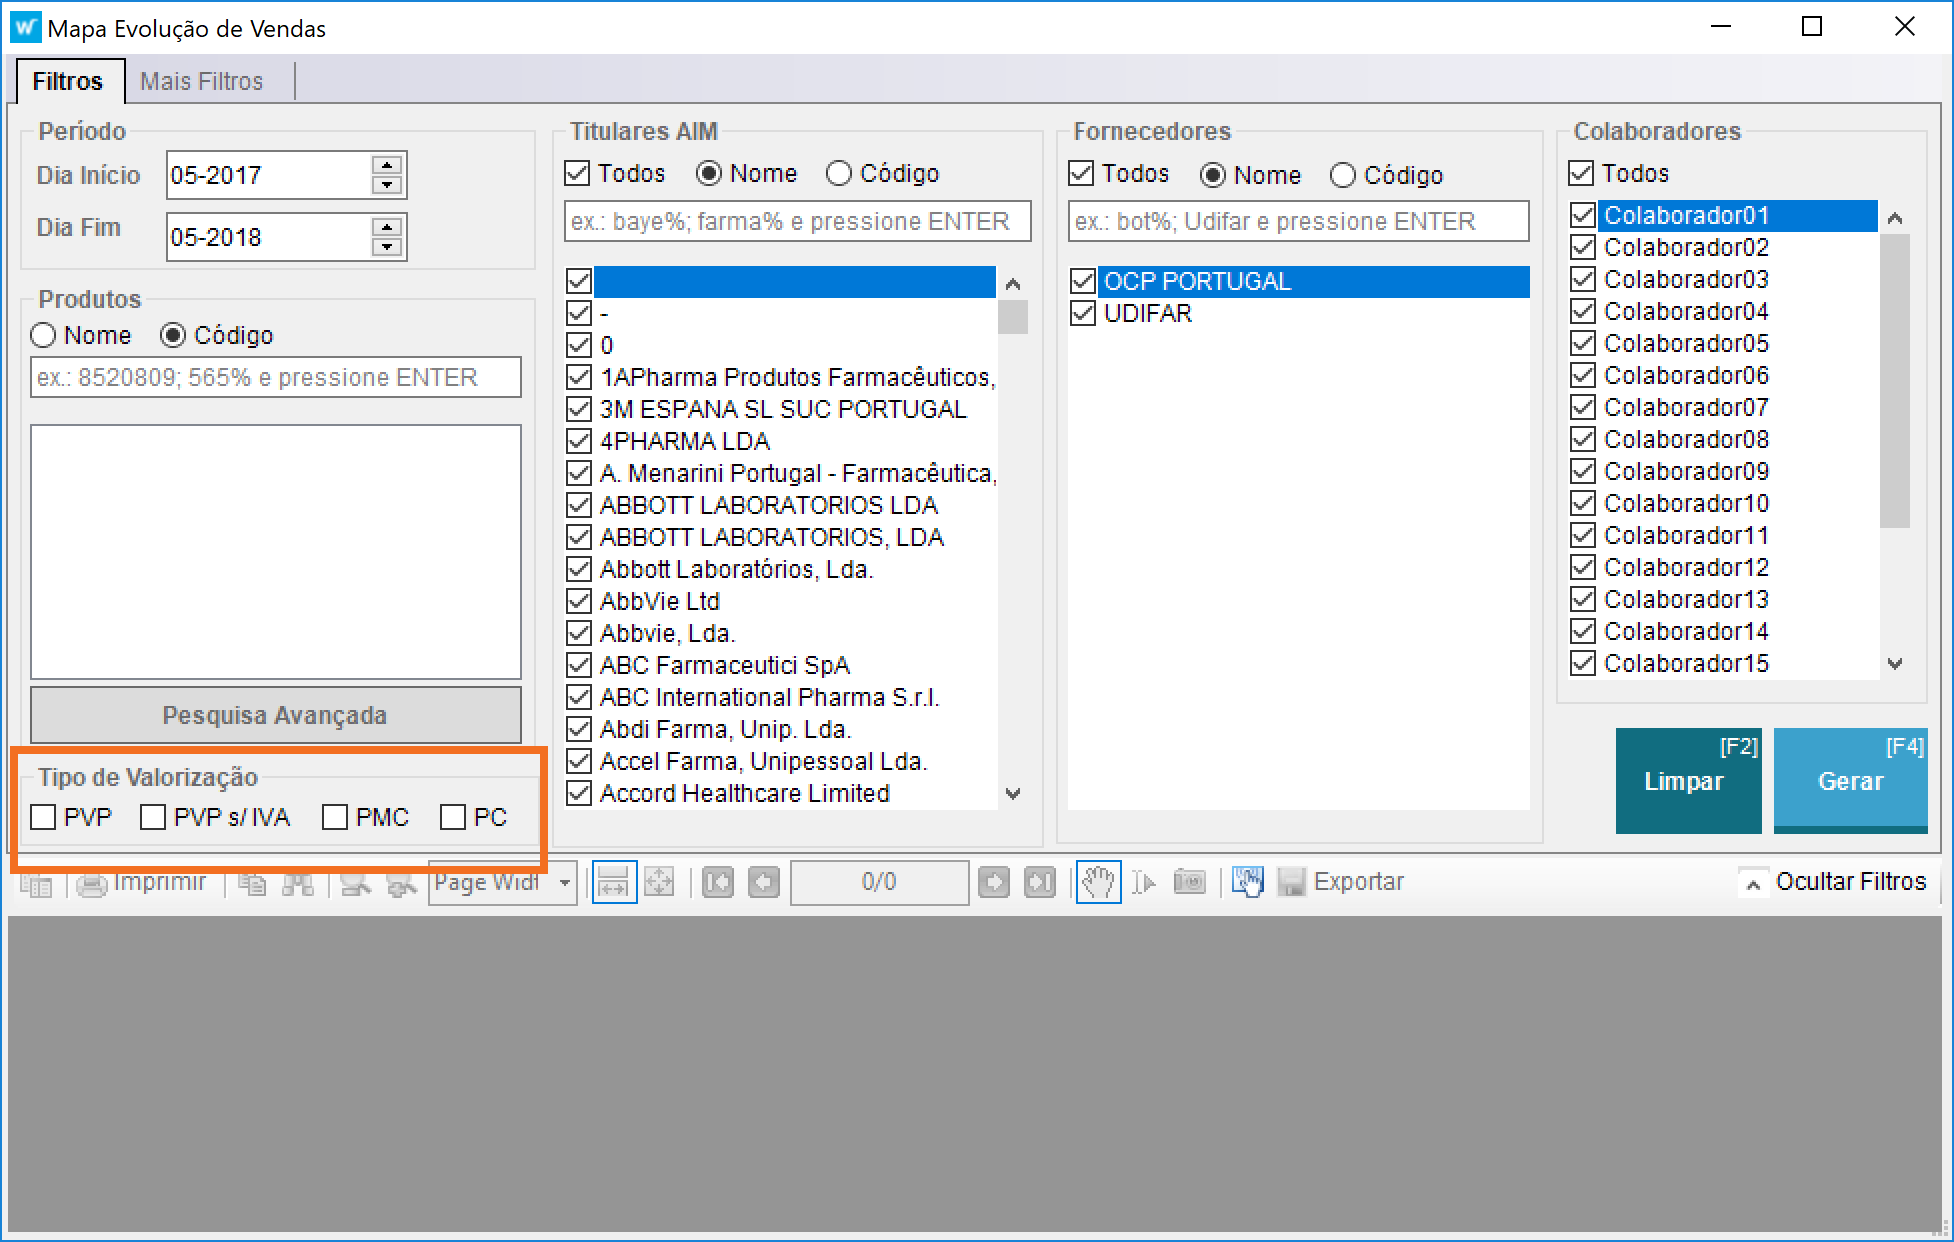Enable the PVP s/ IVA checkbox

[x=153, y=817]
